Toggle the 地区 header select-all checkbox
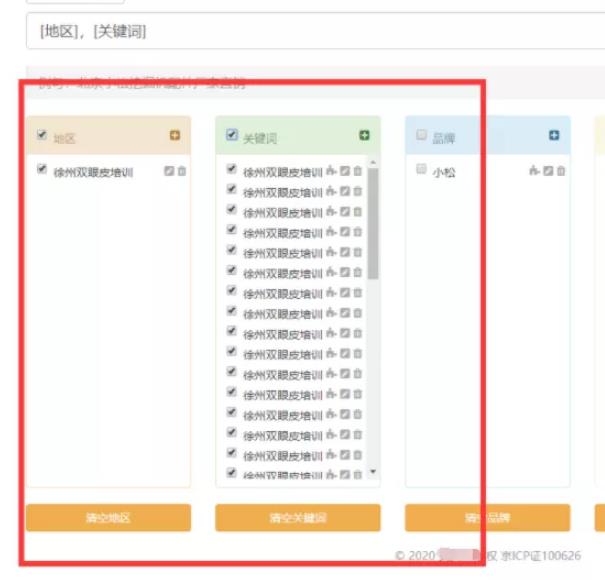 [x=42, y=135]
